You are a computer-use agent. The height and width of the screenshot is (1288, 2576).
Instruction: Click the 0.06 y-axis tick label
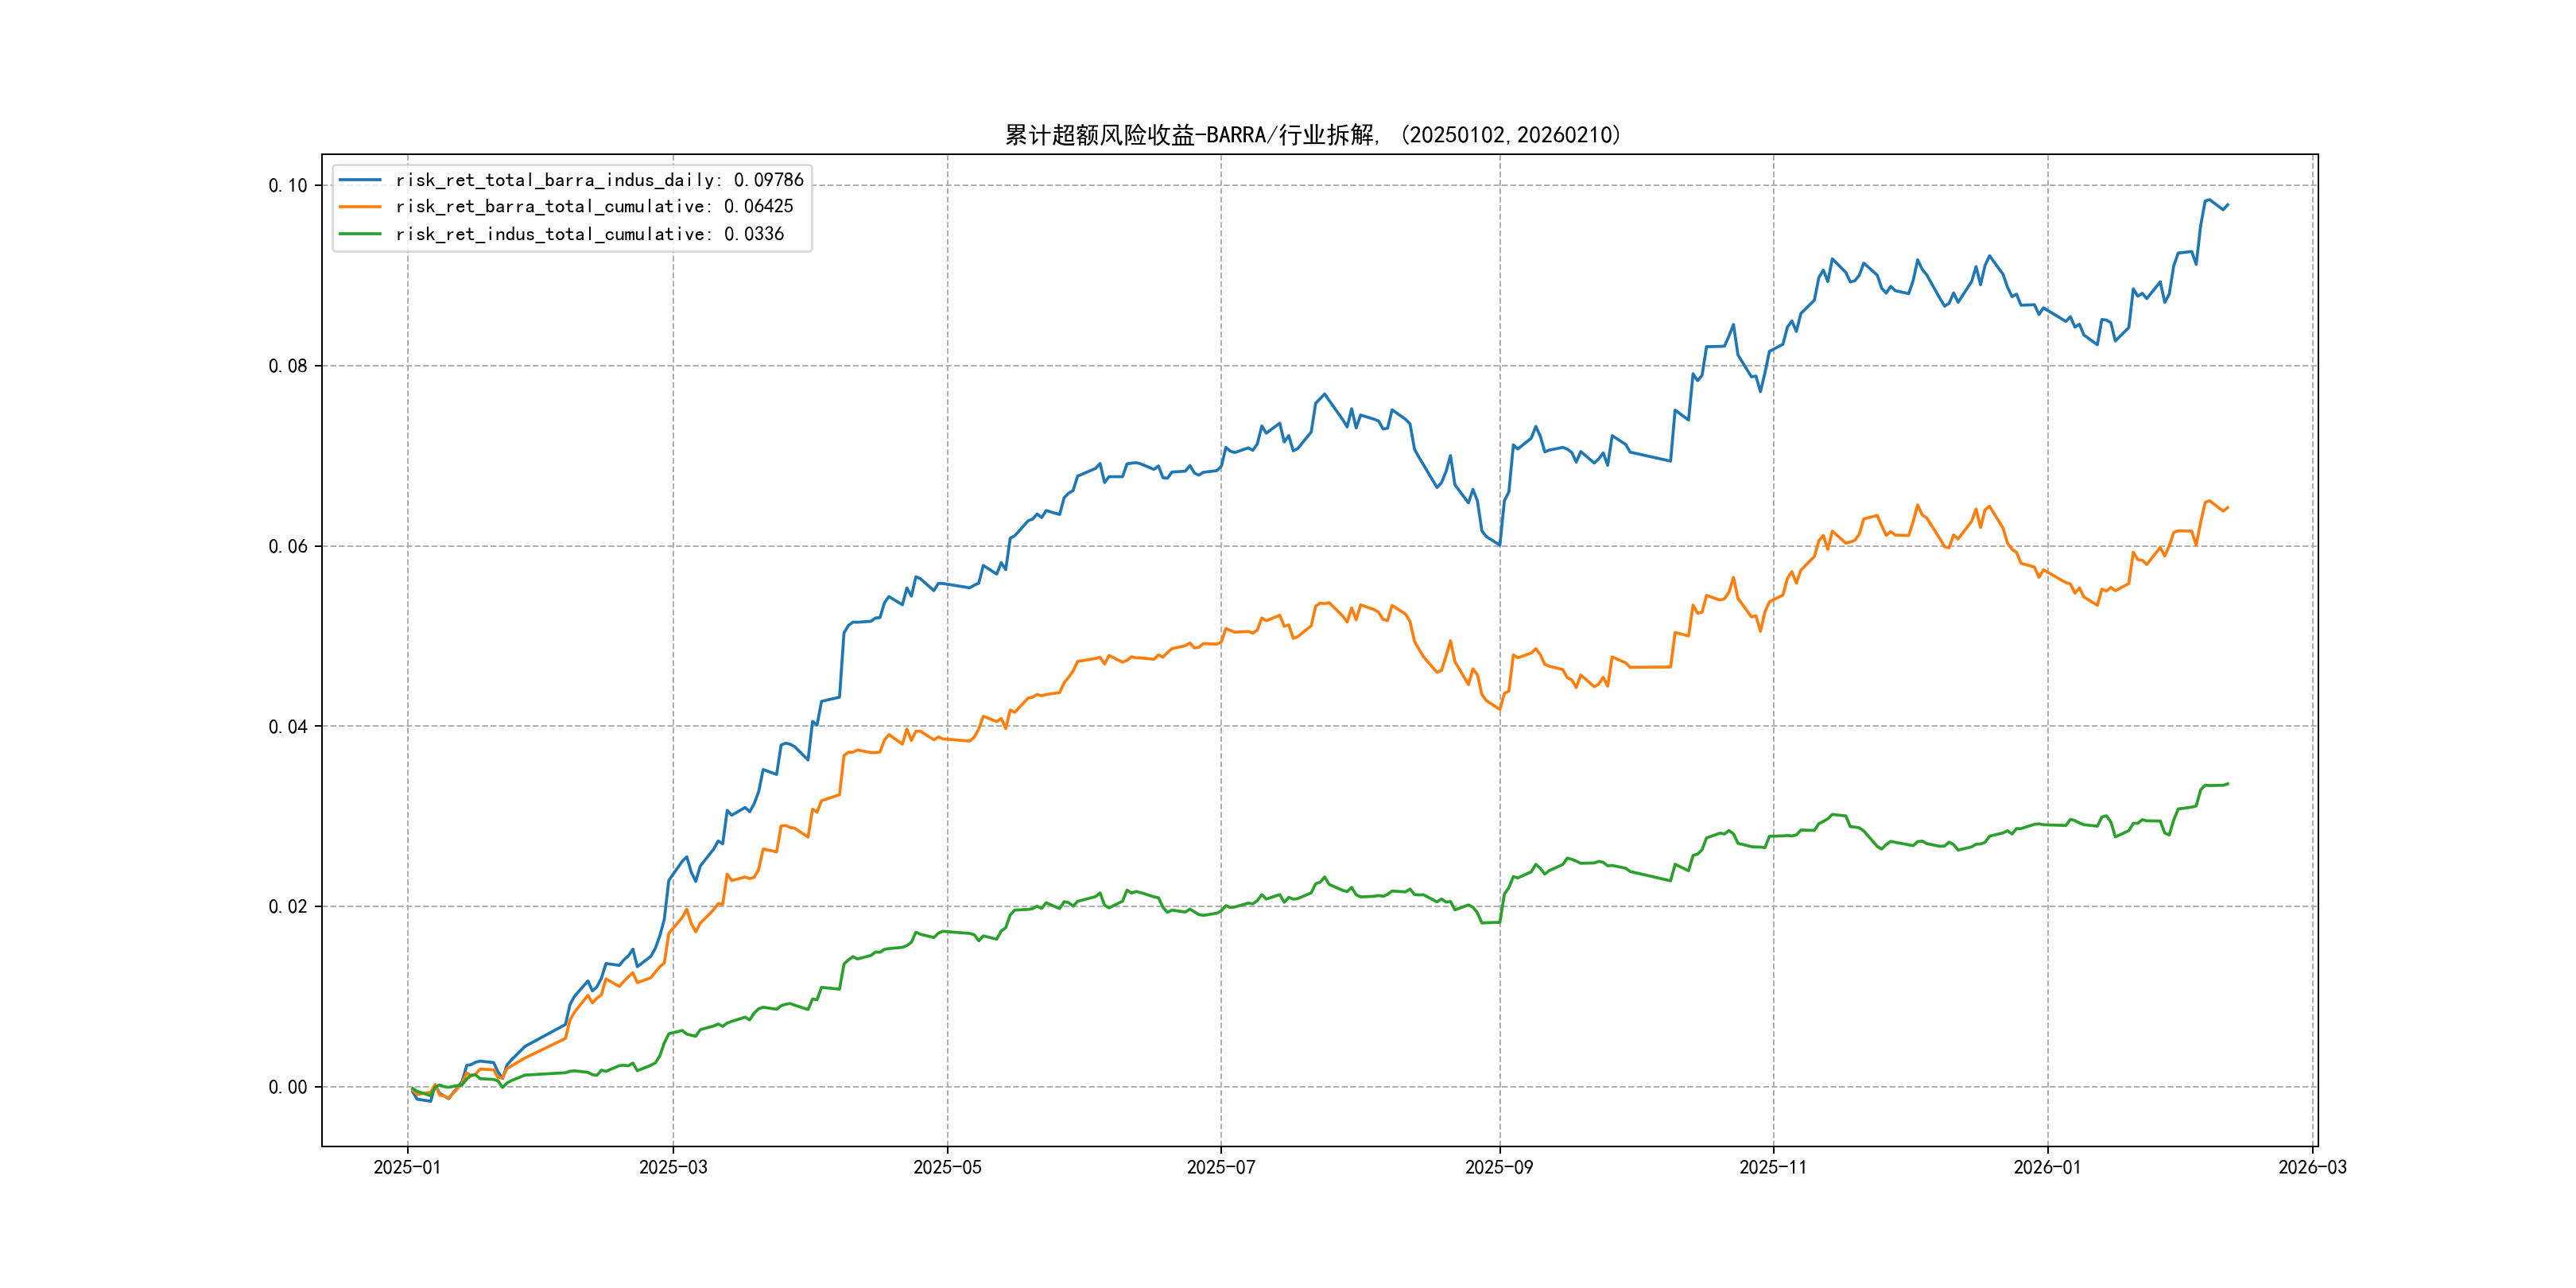click(x=288, y=546)
